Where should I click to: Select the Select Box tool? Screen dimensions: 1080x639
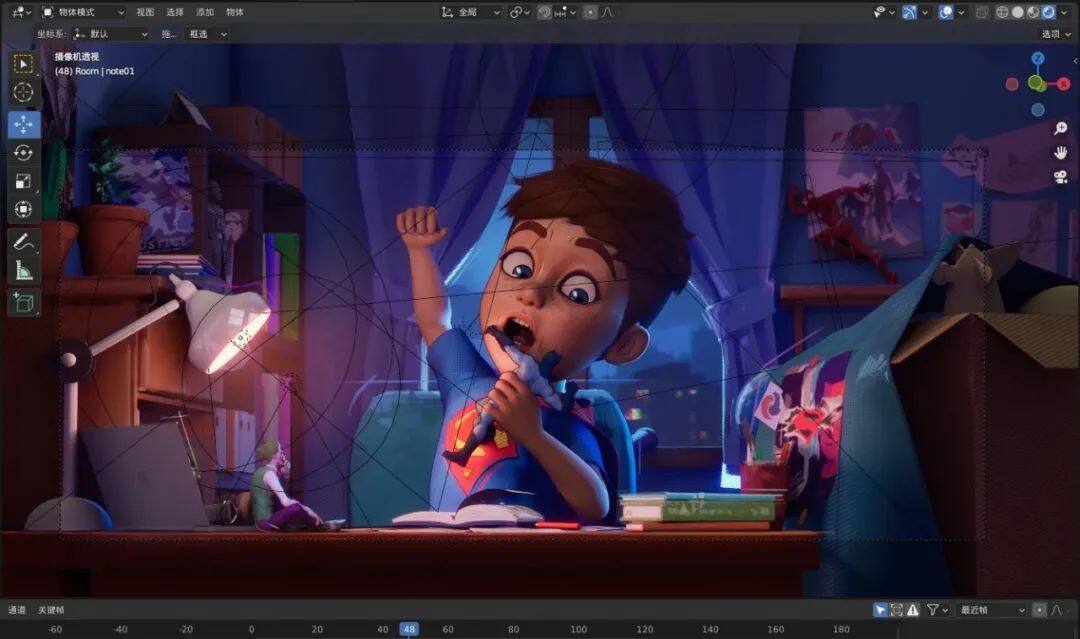(23, 64)
